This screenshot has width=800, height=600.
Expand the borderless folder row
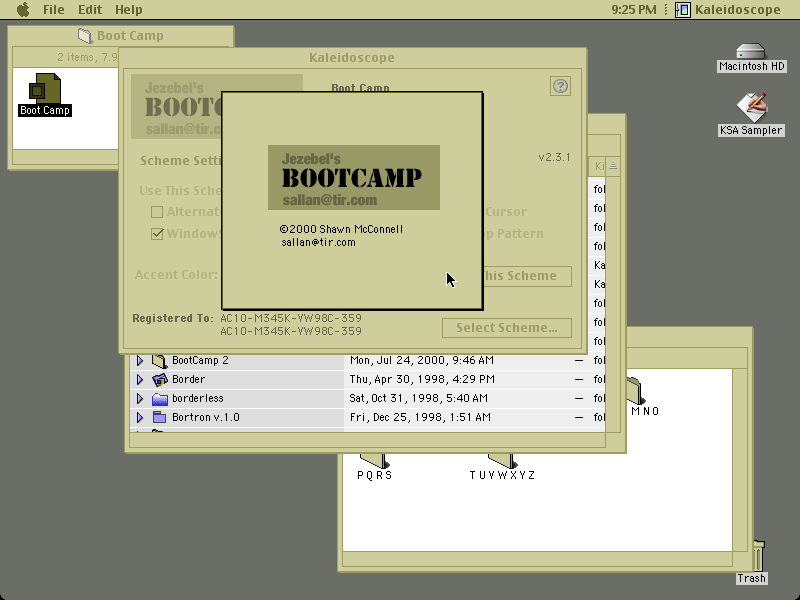[140, 398]
